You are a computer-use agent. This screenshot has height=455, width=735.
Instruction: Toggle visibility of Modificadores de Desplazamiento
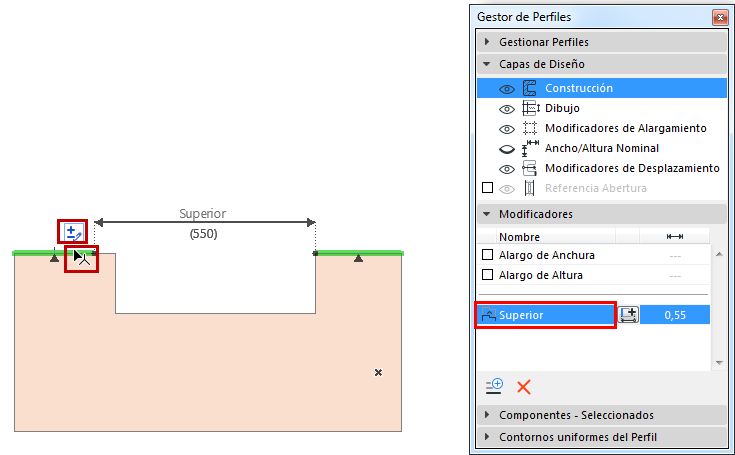click(507, 169)
